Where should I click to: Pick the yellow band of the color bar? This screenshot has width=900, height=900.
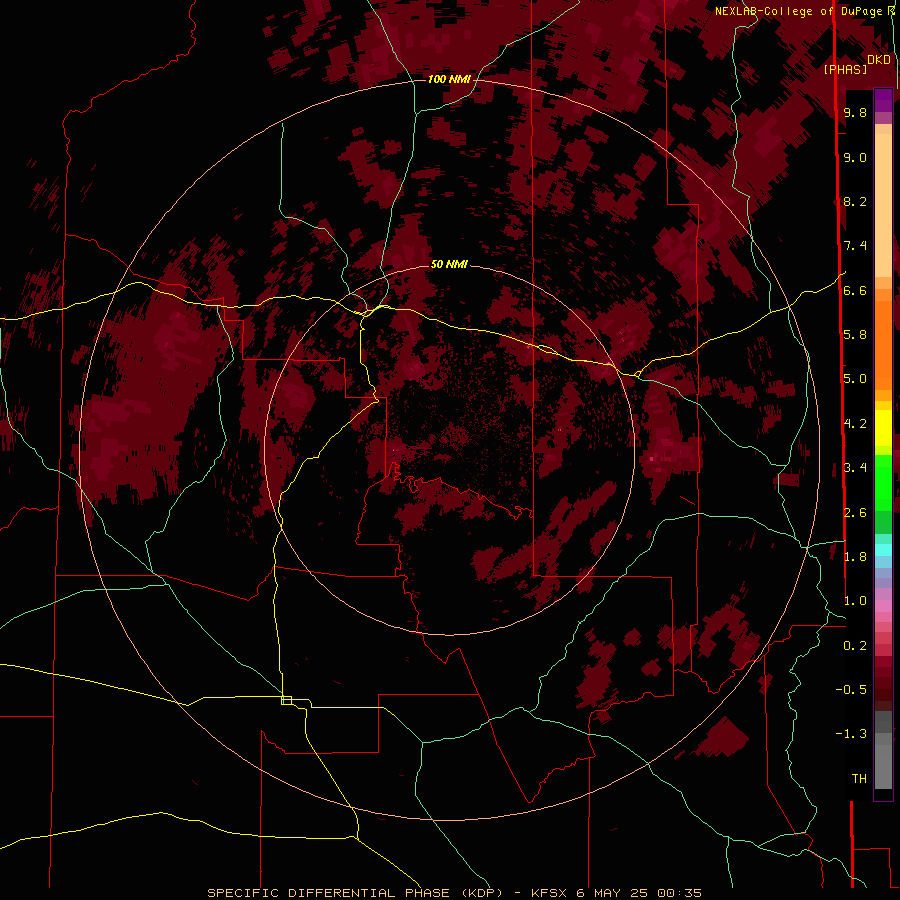pyautogui.click(x=883, y=428)
